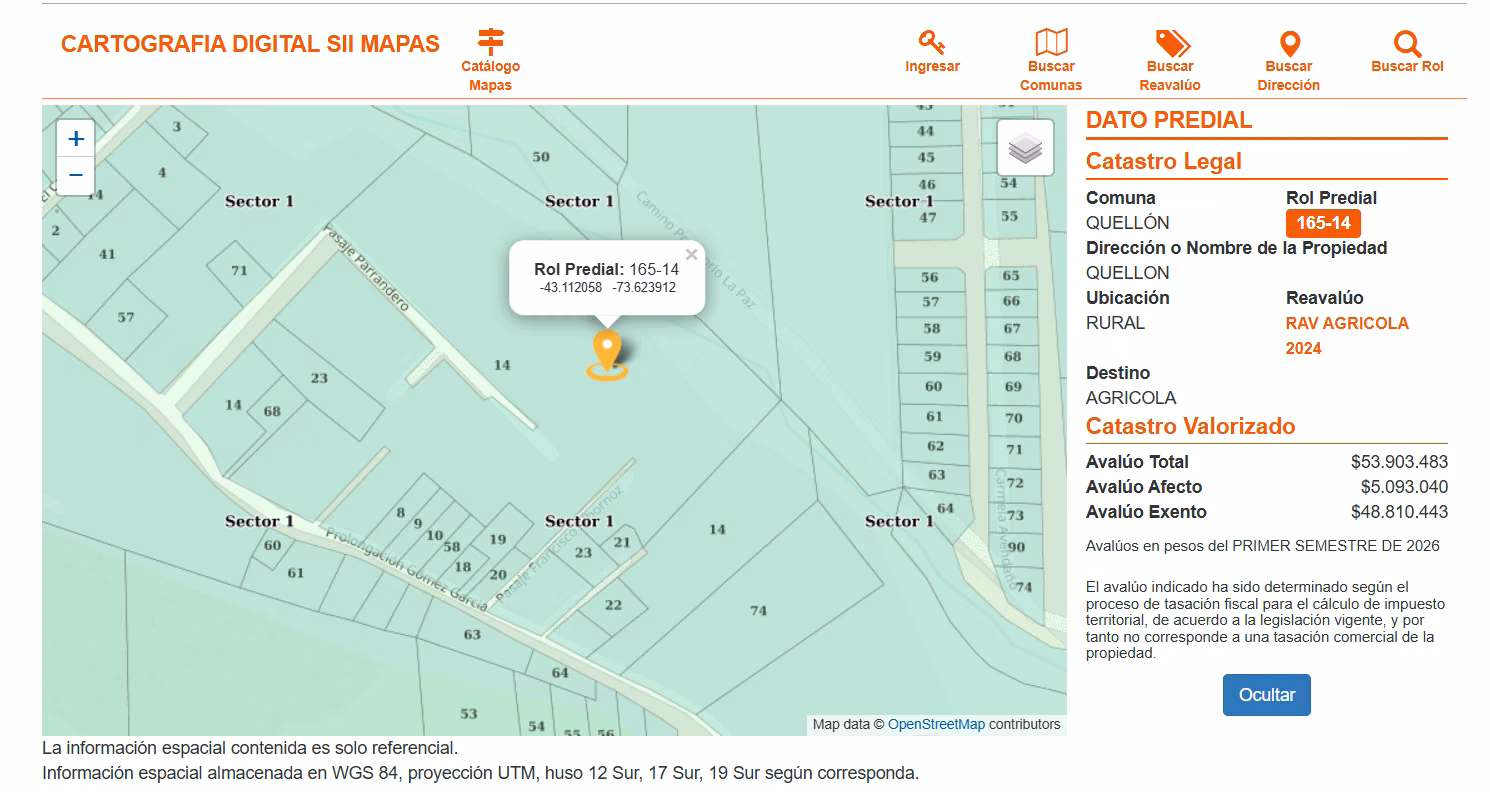Screen dimensions: 1490x792
Task: Click parcel 53 on the map
Action: tap(468, 714)
